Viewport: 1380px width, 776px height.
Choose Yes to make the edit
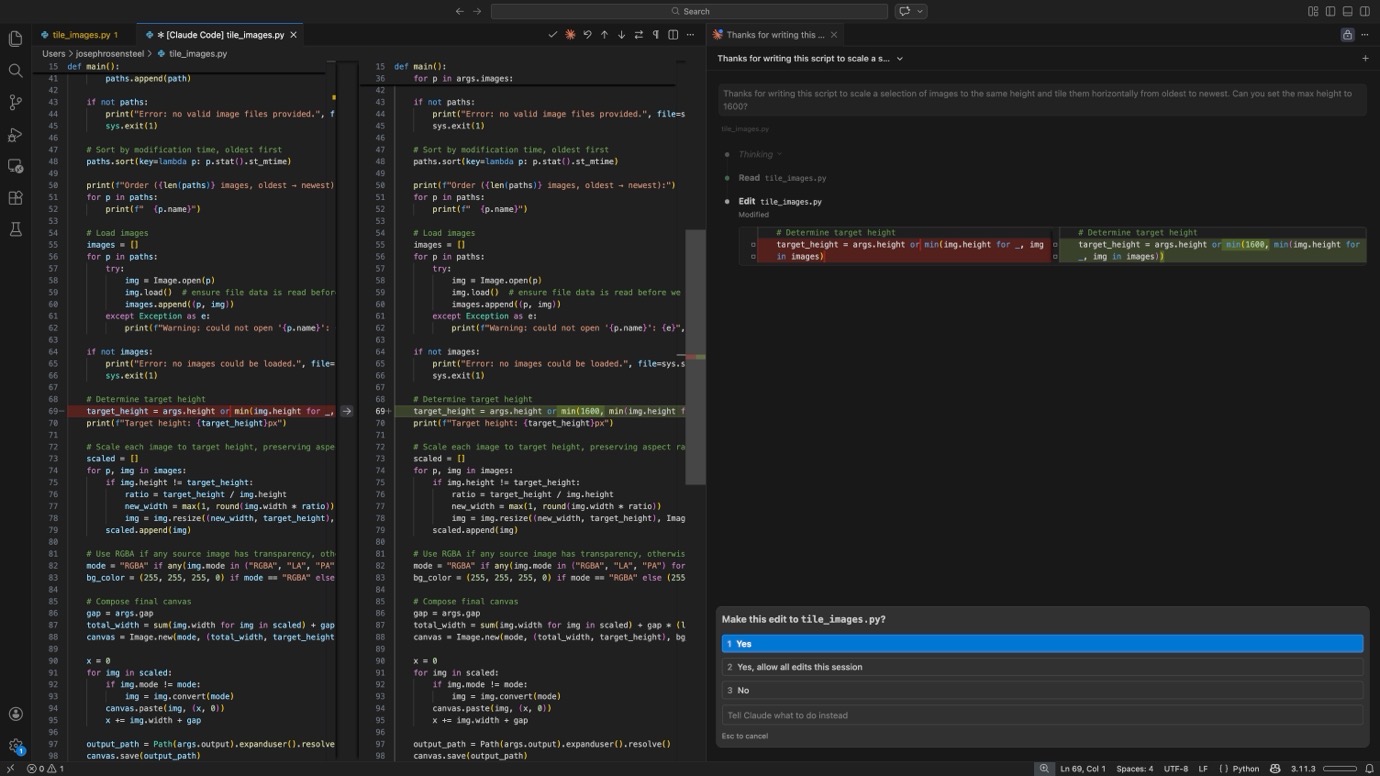pos(1042,644)
